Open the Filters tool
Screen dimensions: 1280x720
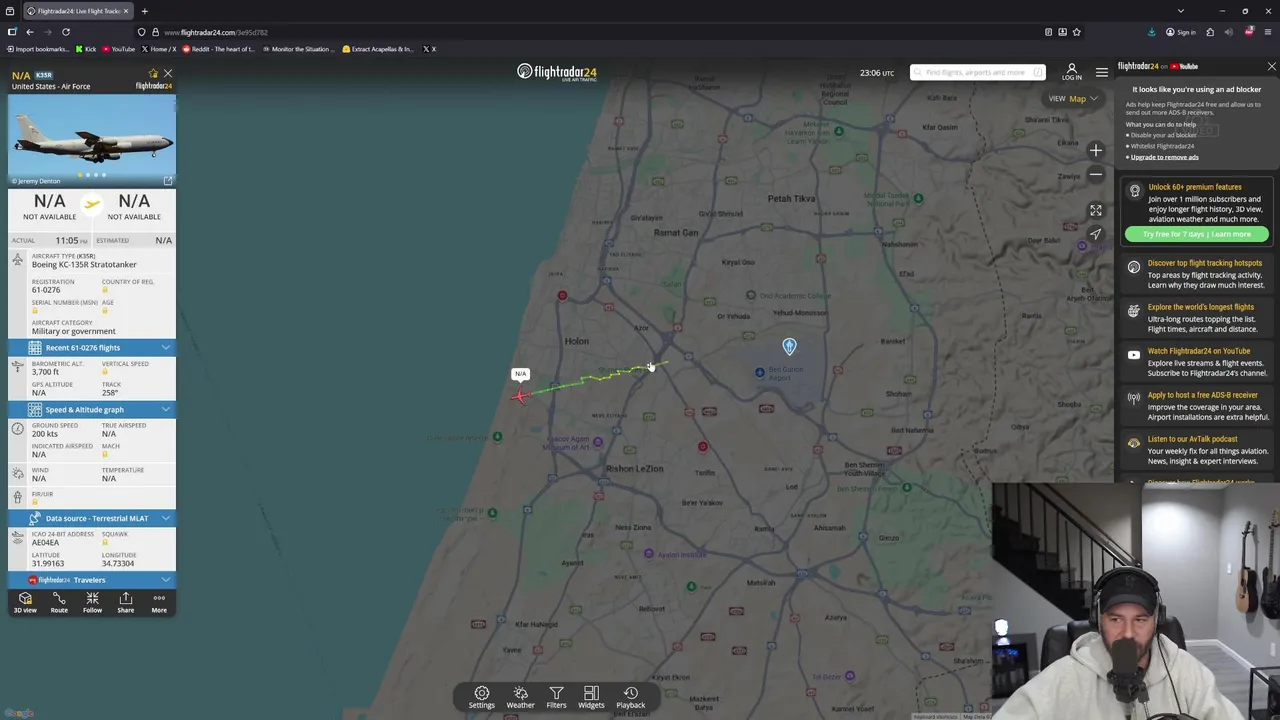(x=556, y=697)
